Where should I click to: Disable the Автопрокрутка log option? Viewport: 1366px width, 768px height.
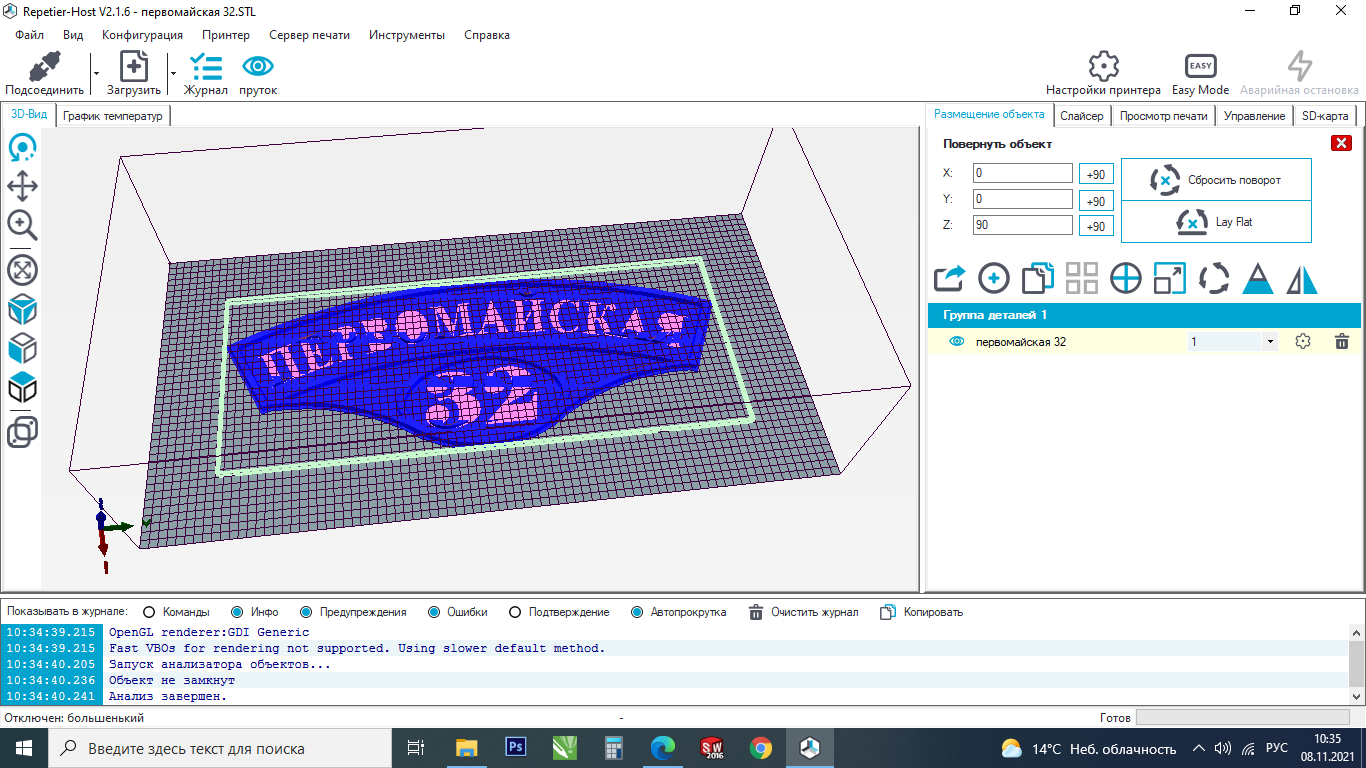coord(637,612)
